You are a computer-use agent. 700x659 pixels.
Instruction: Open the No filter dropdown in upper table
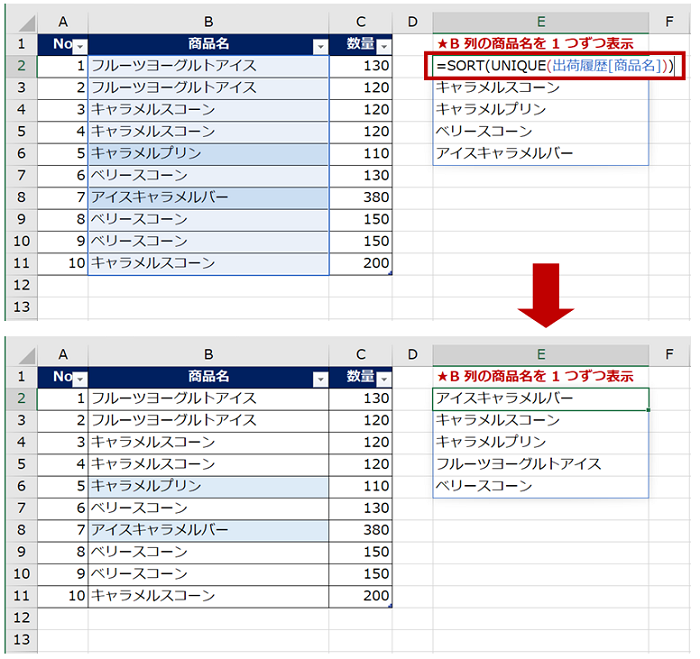pos(81,45)
